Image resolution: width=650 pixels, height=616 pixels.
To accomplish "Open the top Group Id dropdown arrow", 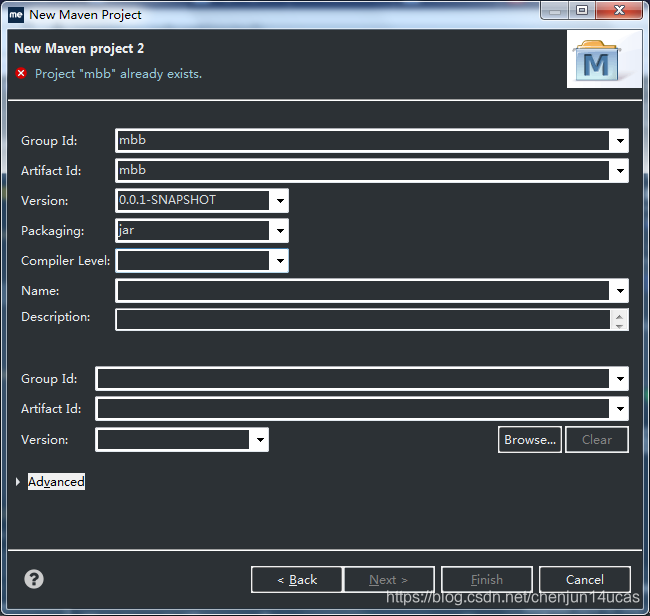I will 620,141.
